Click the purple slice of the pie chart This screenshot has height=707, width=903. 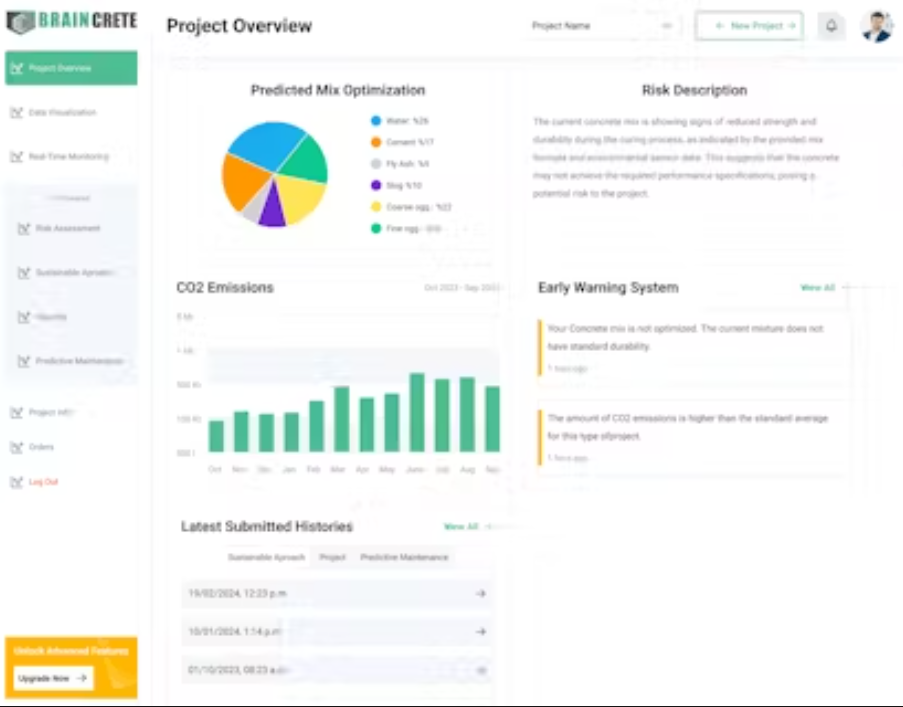pyautogui.click(x=272, y=210)
